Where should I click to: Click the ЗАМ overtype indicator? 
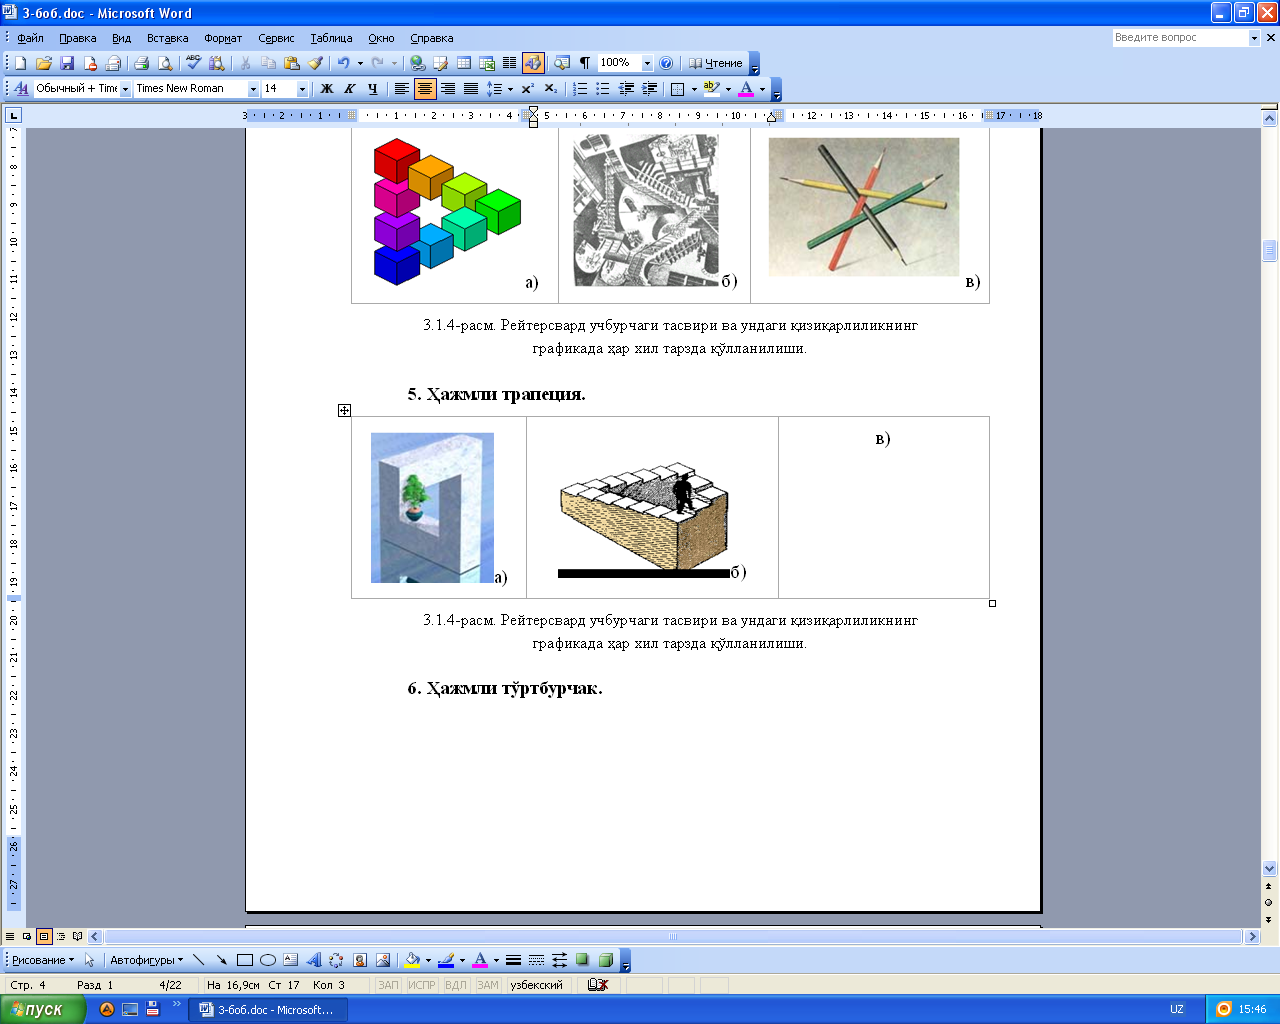coord(487,985)
